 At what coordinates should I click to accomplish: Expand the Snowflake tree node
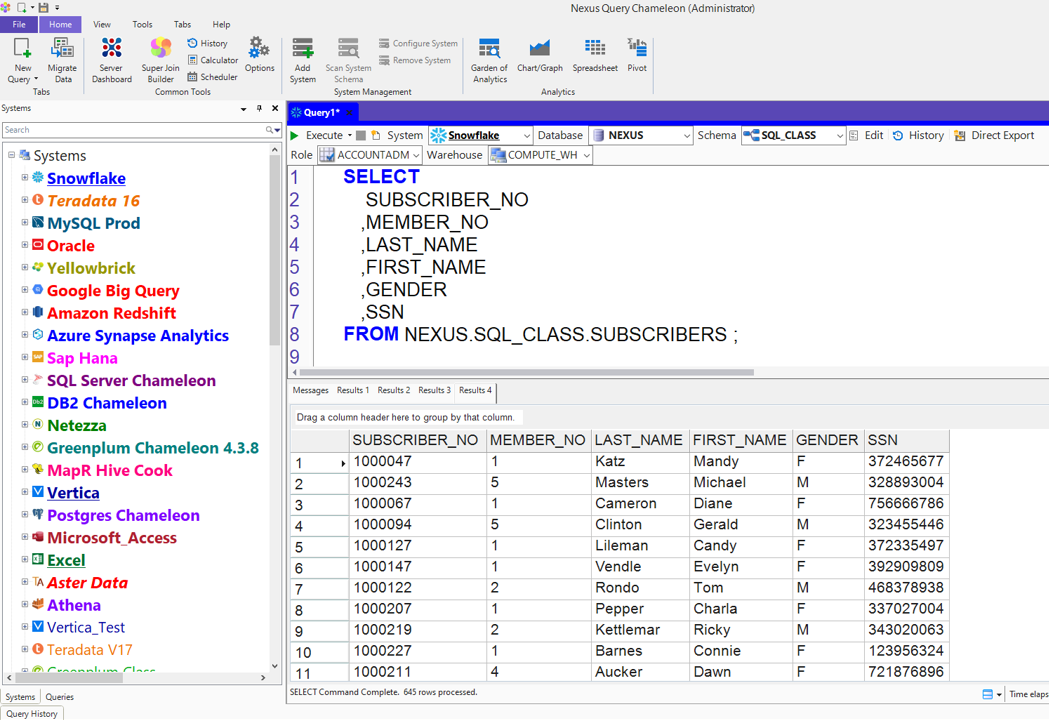point(25,178)
